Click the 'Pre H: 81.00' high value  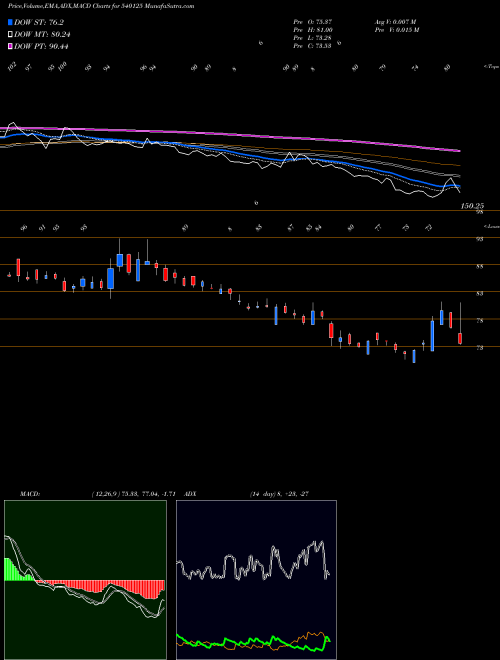(x=313, y=30)
